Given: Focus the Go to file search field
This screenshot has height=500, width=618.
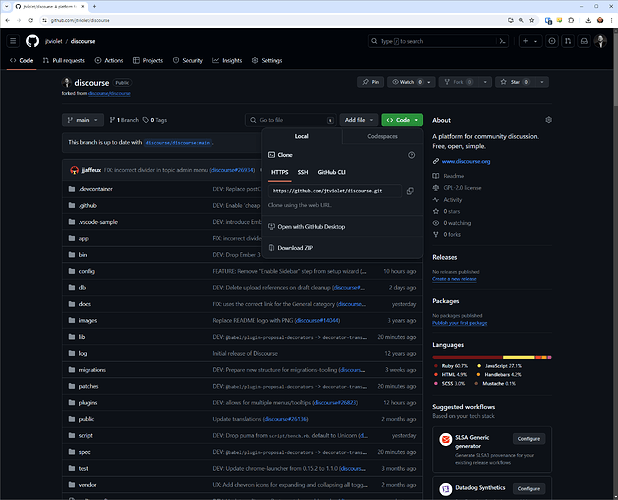Looking at the screenshot, I should pos(290,120).
